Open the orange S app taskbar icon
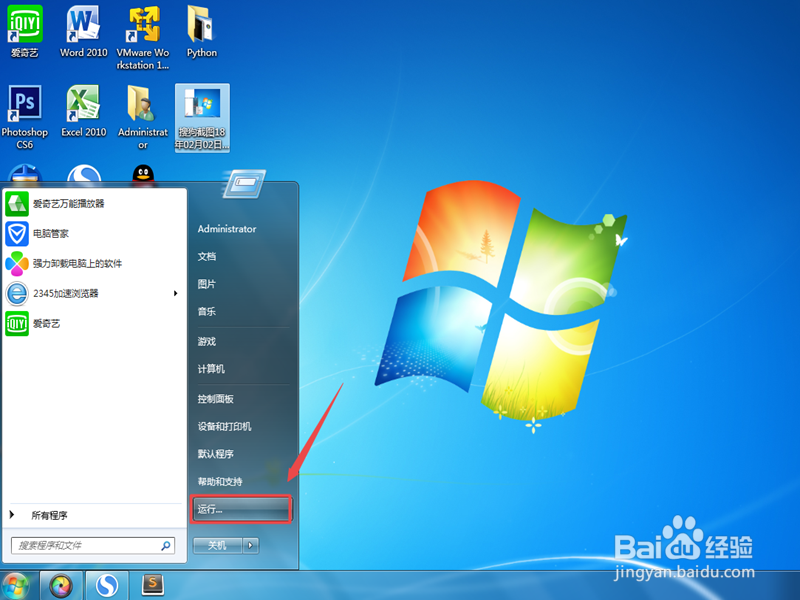 (x=152, y=585)
